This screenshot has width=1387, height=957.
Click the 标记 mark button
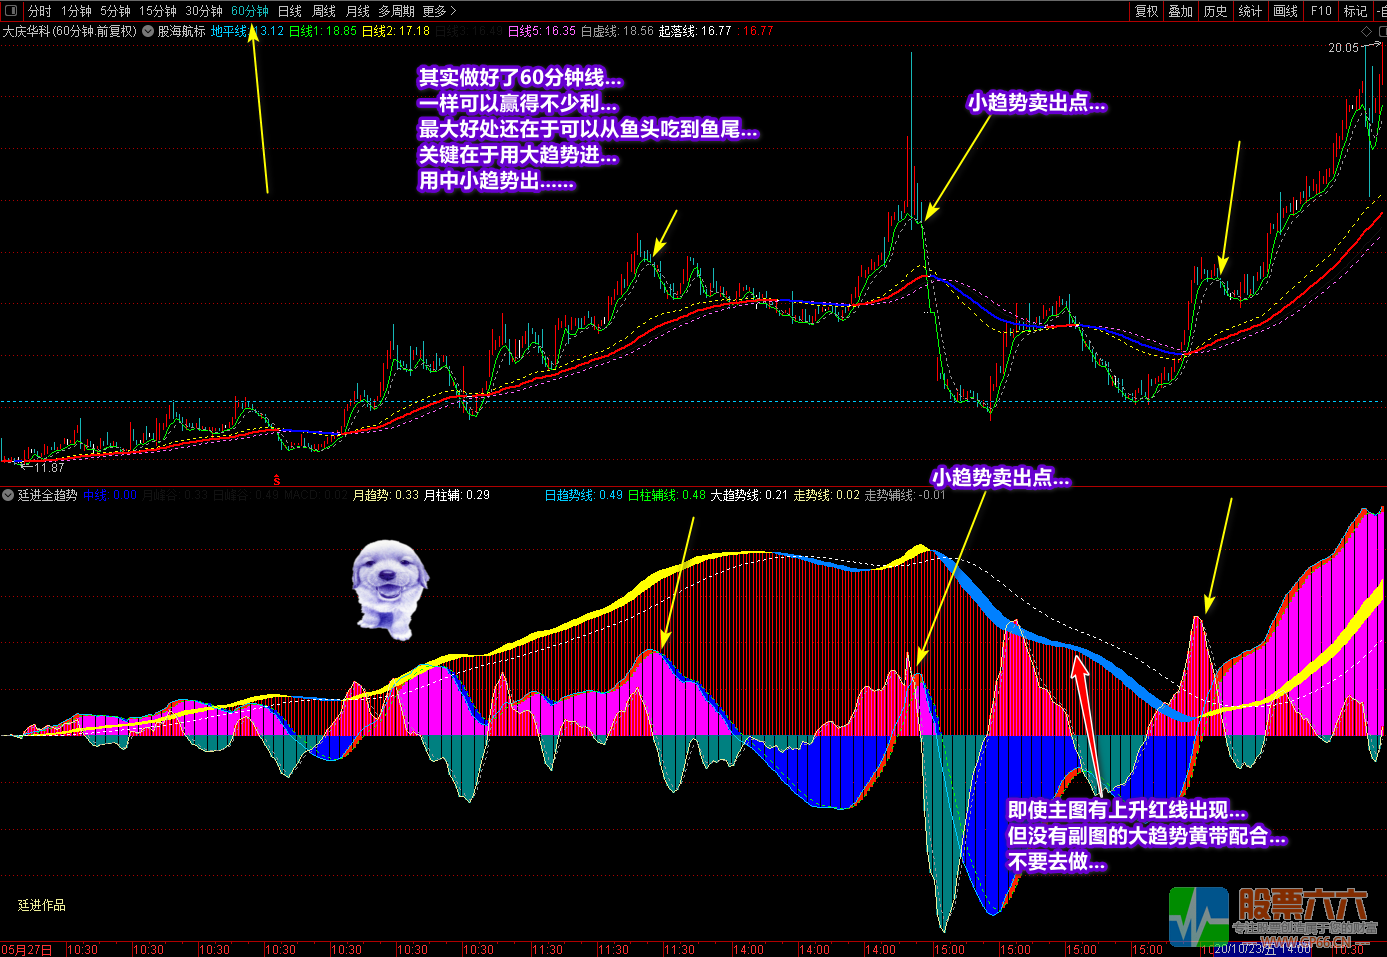1355,11
